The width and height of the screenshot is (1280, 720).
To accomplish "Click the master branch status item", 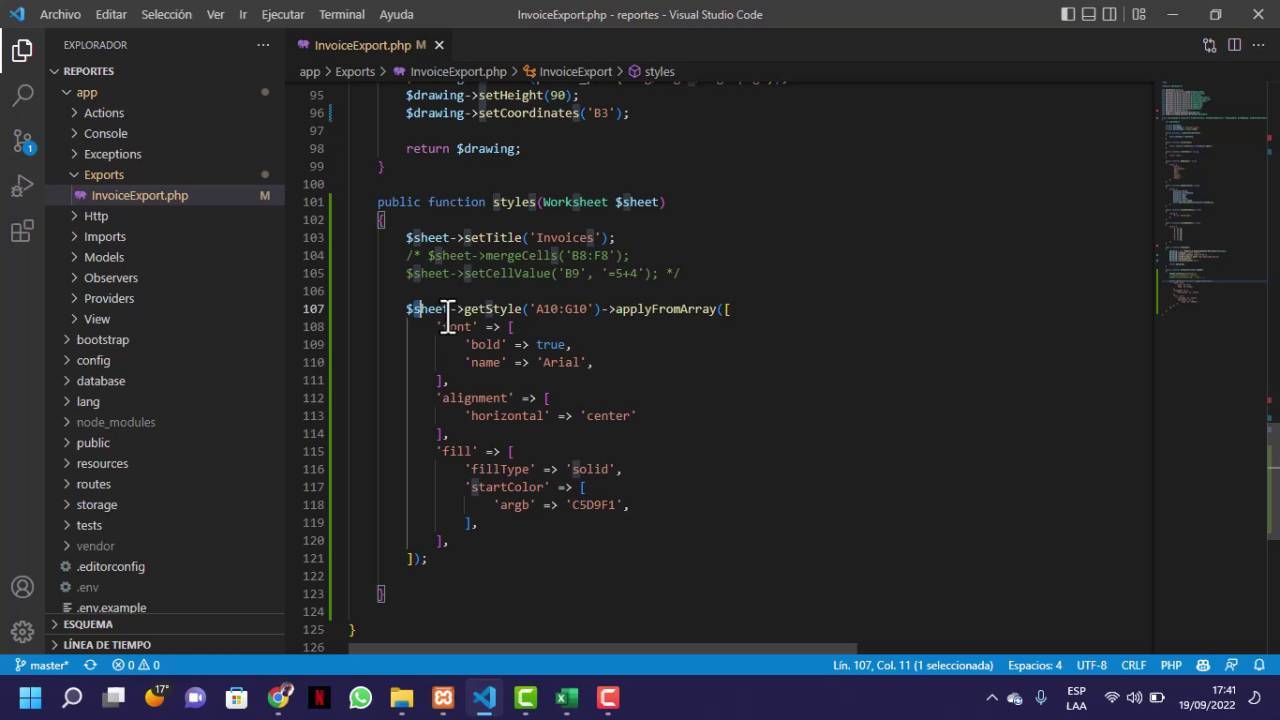I will click(42, 665).
